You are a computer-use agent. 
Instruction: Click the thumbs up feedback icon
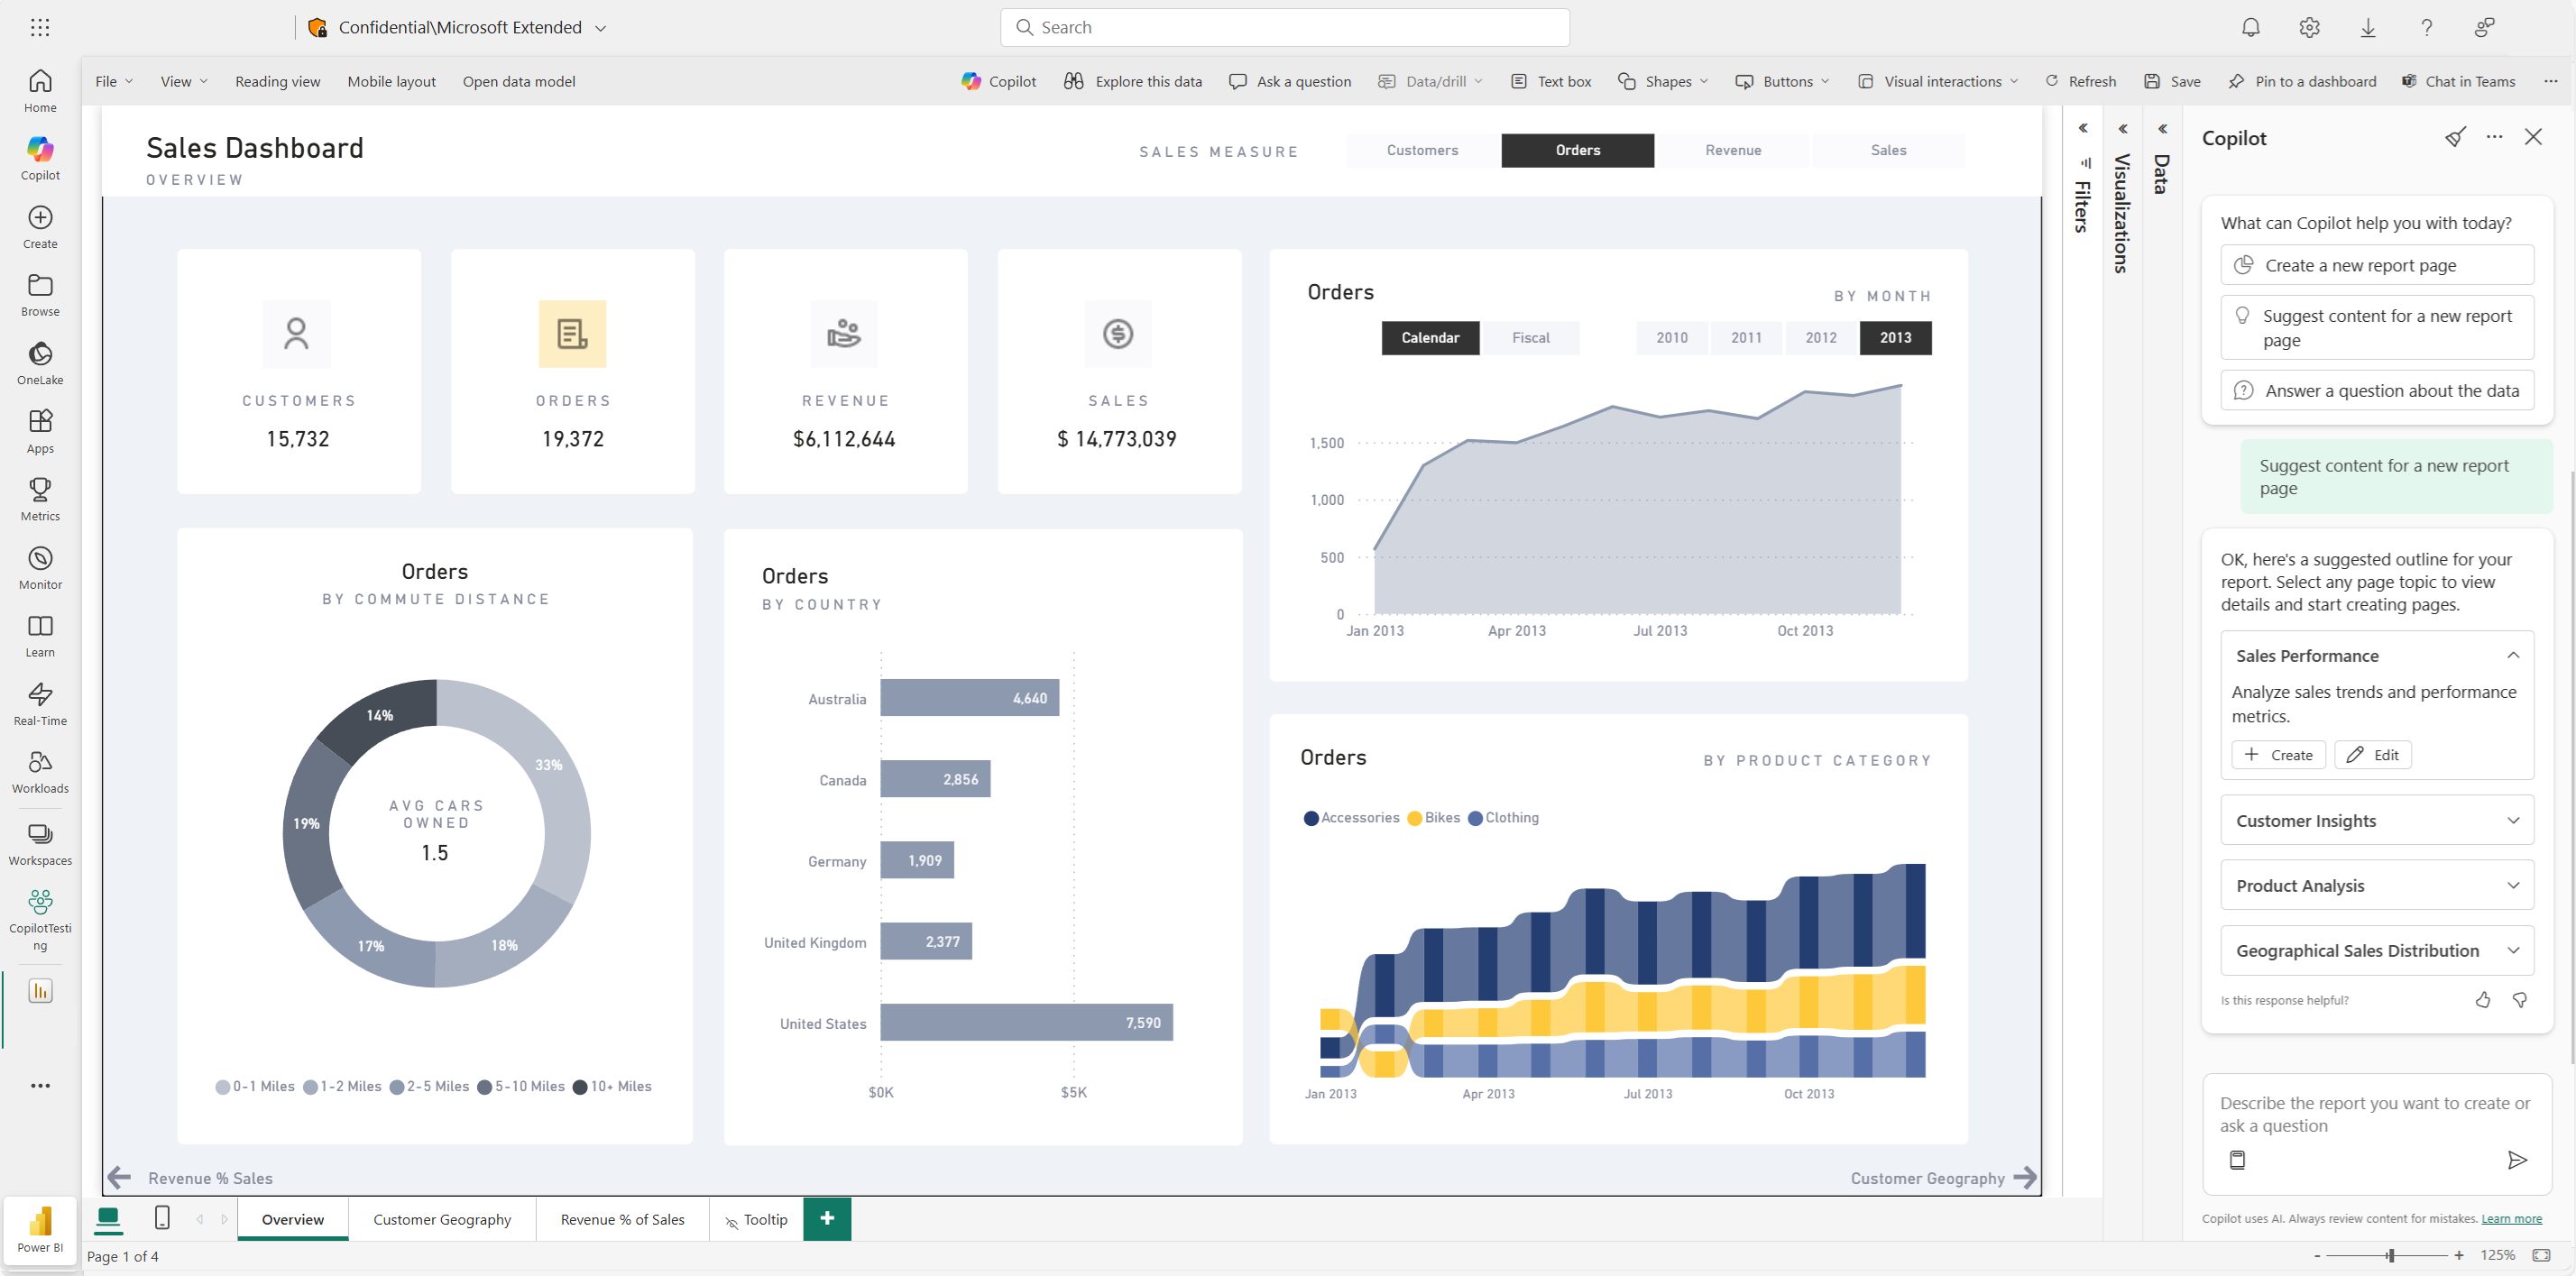(x=2482, y=1000)
